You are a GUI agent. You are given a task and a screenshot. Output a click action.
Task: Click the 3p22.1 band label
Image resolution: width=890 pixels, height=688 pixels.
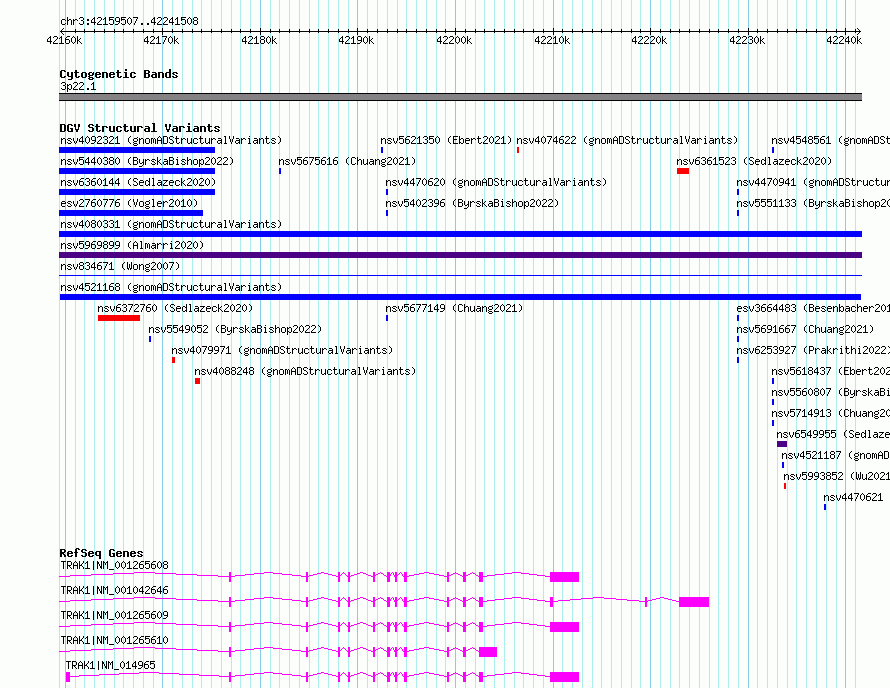pos(78,86)
